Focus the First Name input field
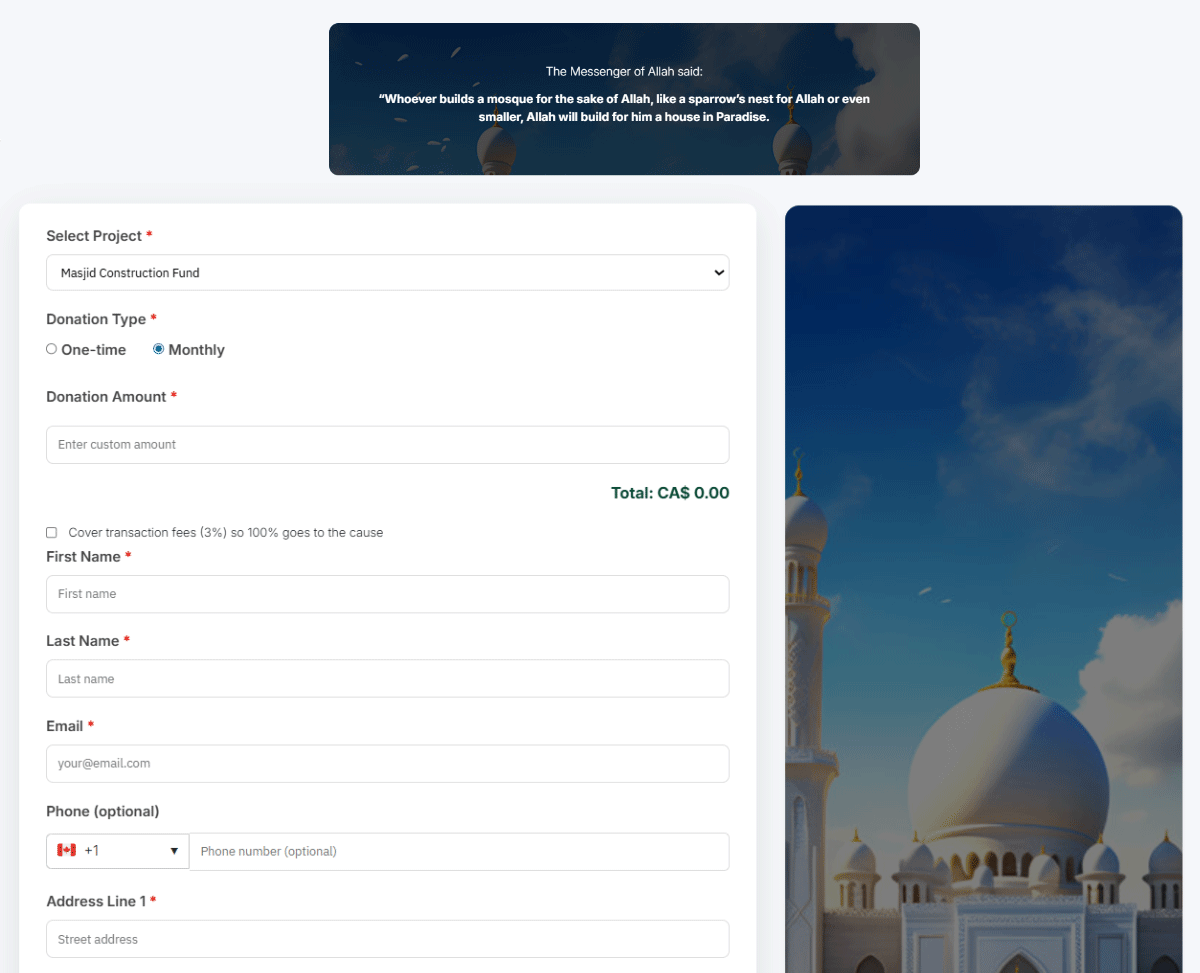This screenshot has width=1200, height=973. coord(387,594)
